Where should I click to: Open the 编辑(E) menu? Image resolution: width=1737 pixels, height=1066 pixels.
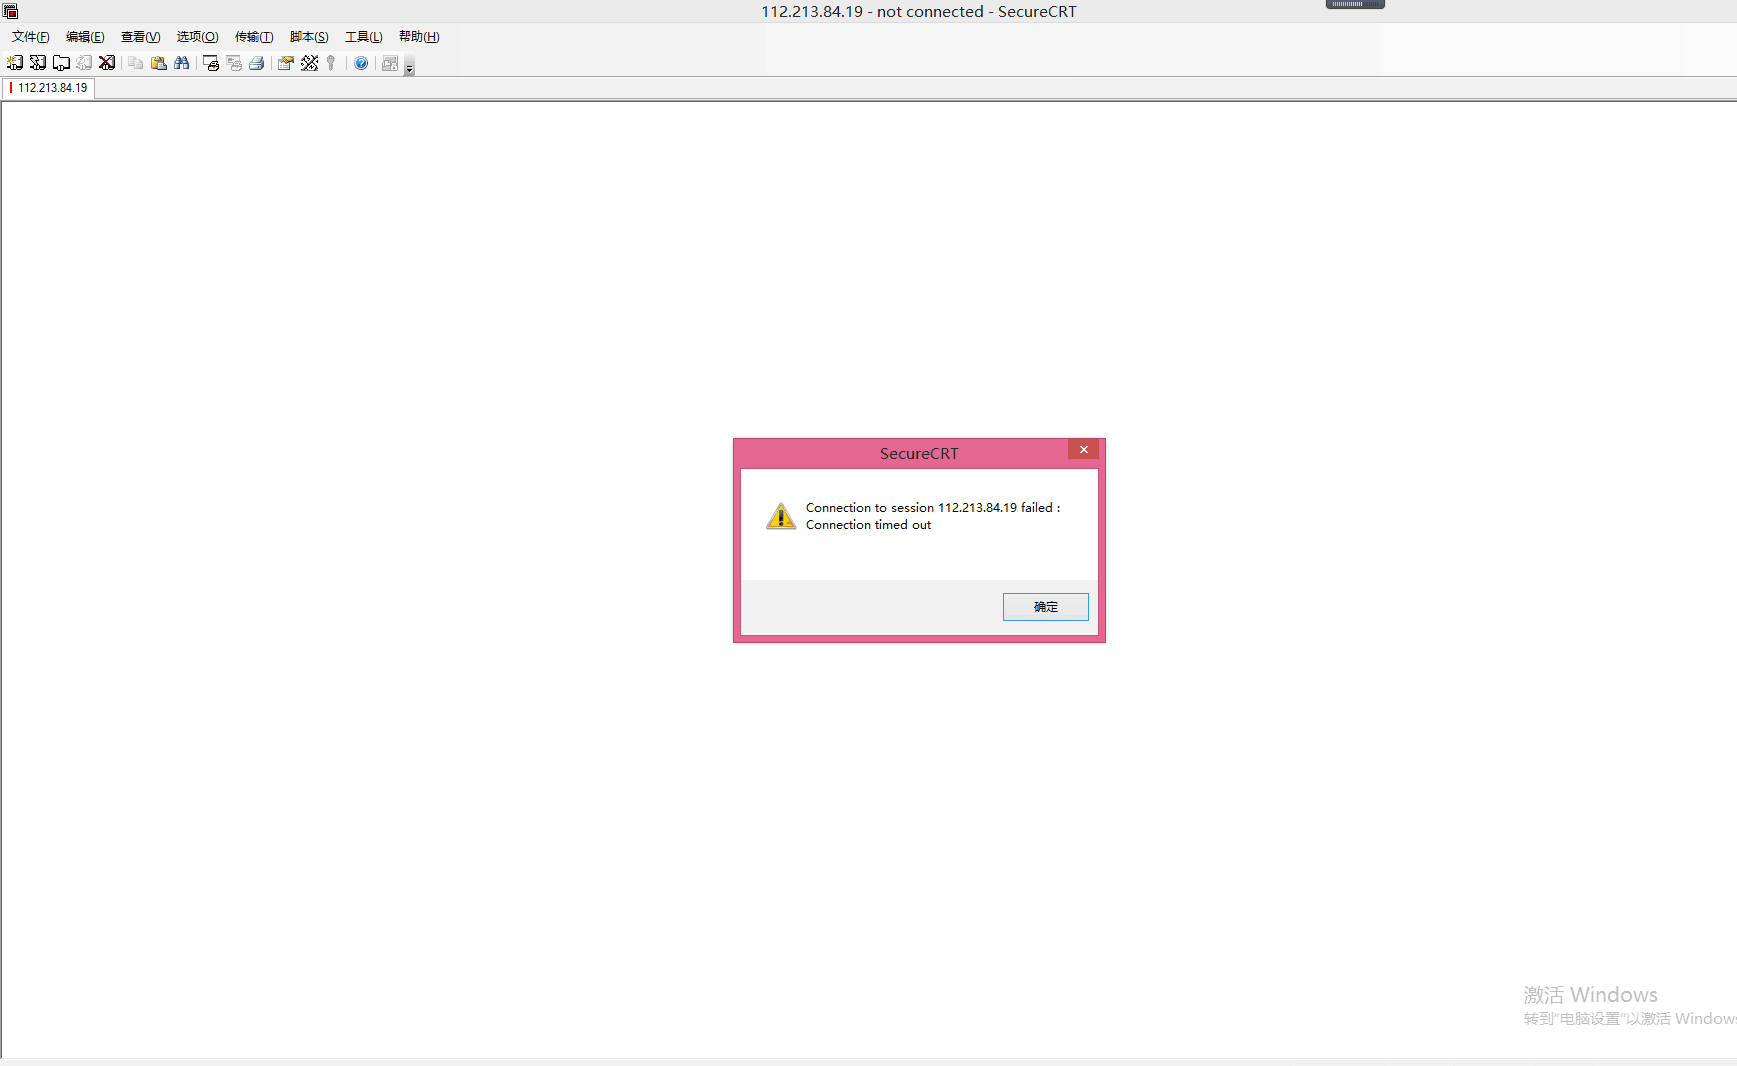point(85,37)
